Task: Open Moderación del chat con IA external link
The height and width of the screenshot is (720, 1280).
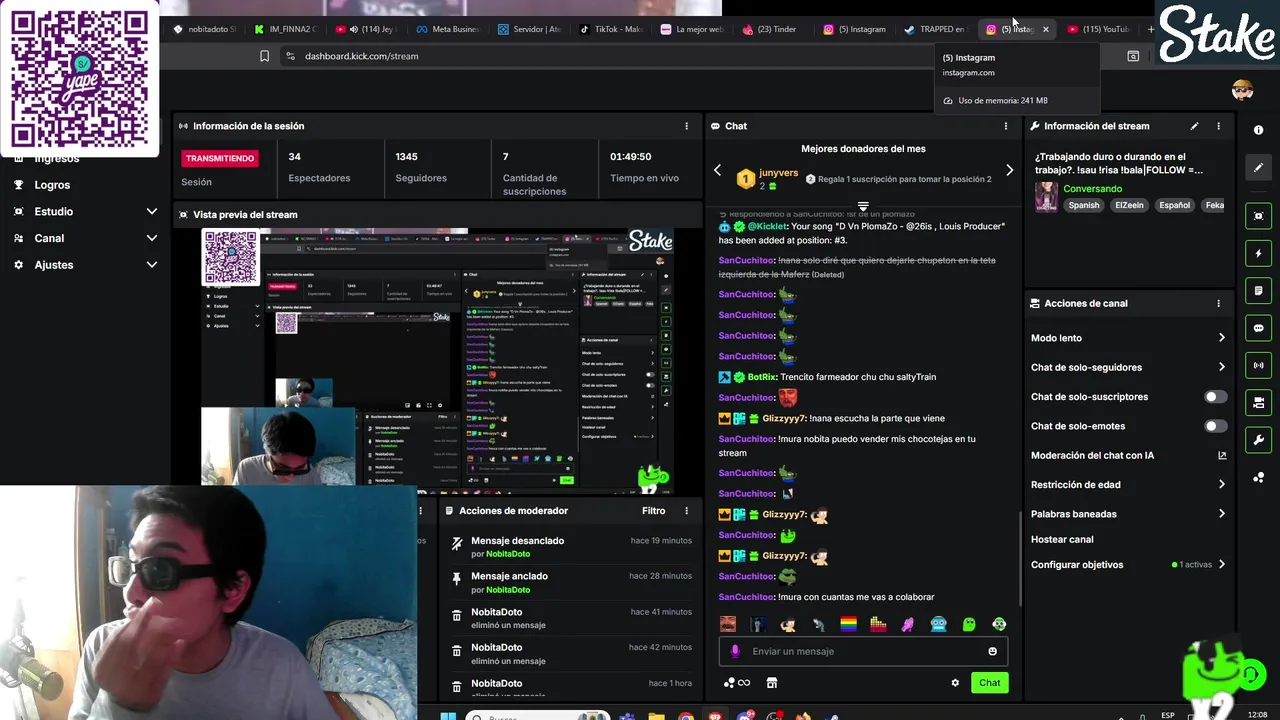Action: click(1222, 455)
